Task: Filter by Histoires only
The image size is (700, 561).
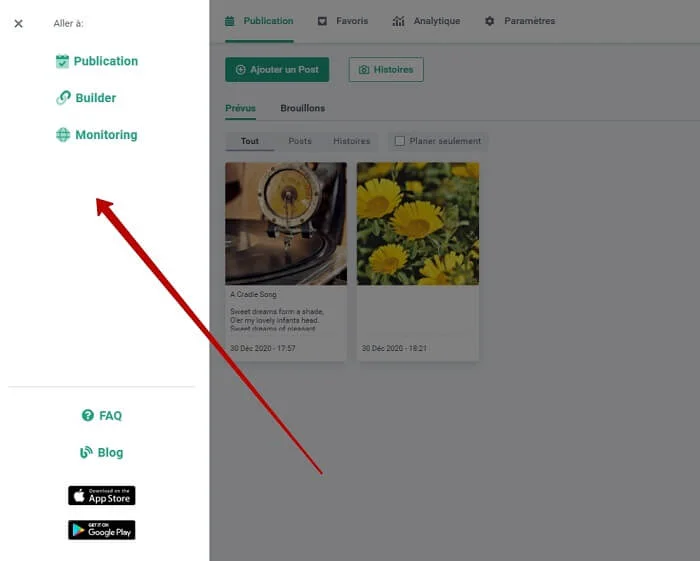Action: [x=351, y=141]
